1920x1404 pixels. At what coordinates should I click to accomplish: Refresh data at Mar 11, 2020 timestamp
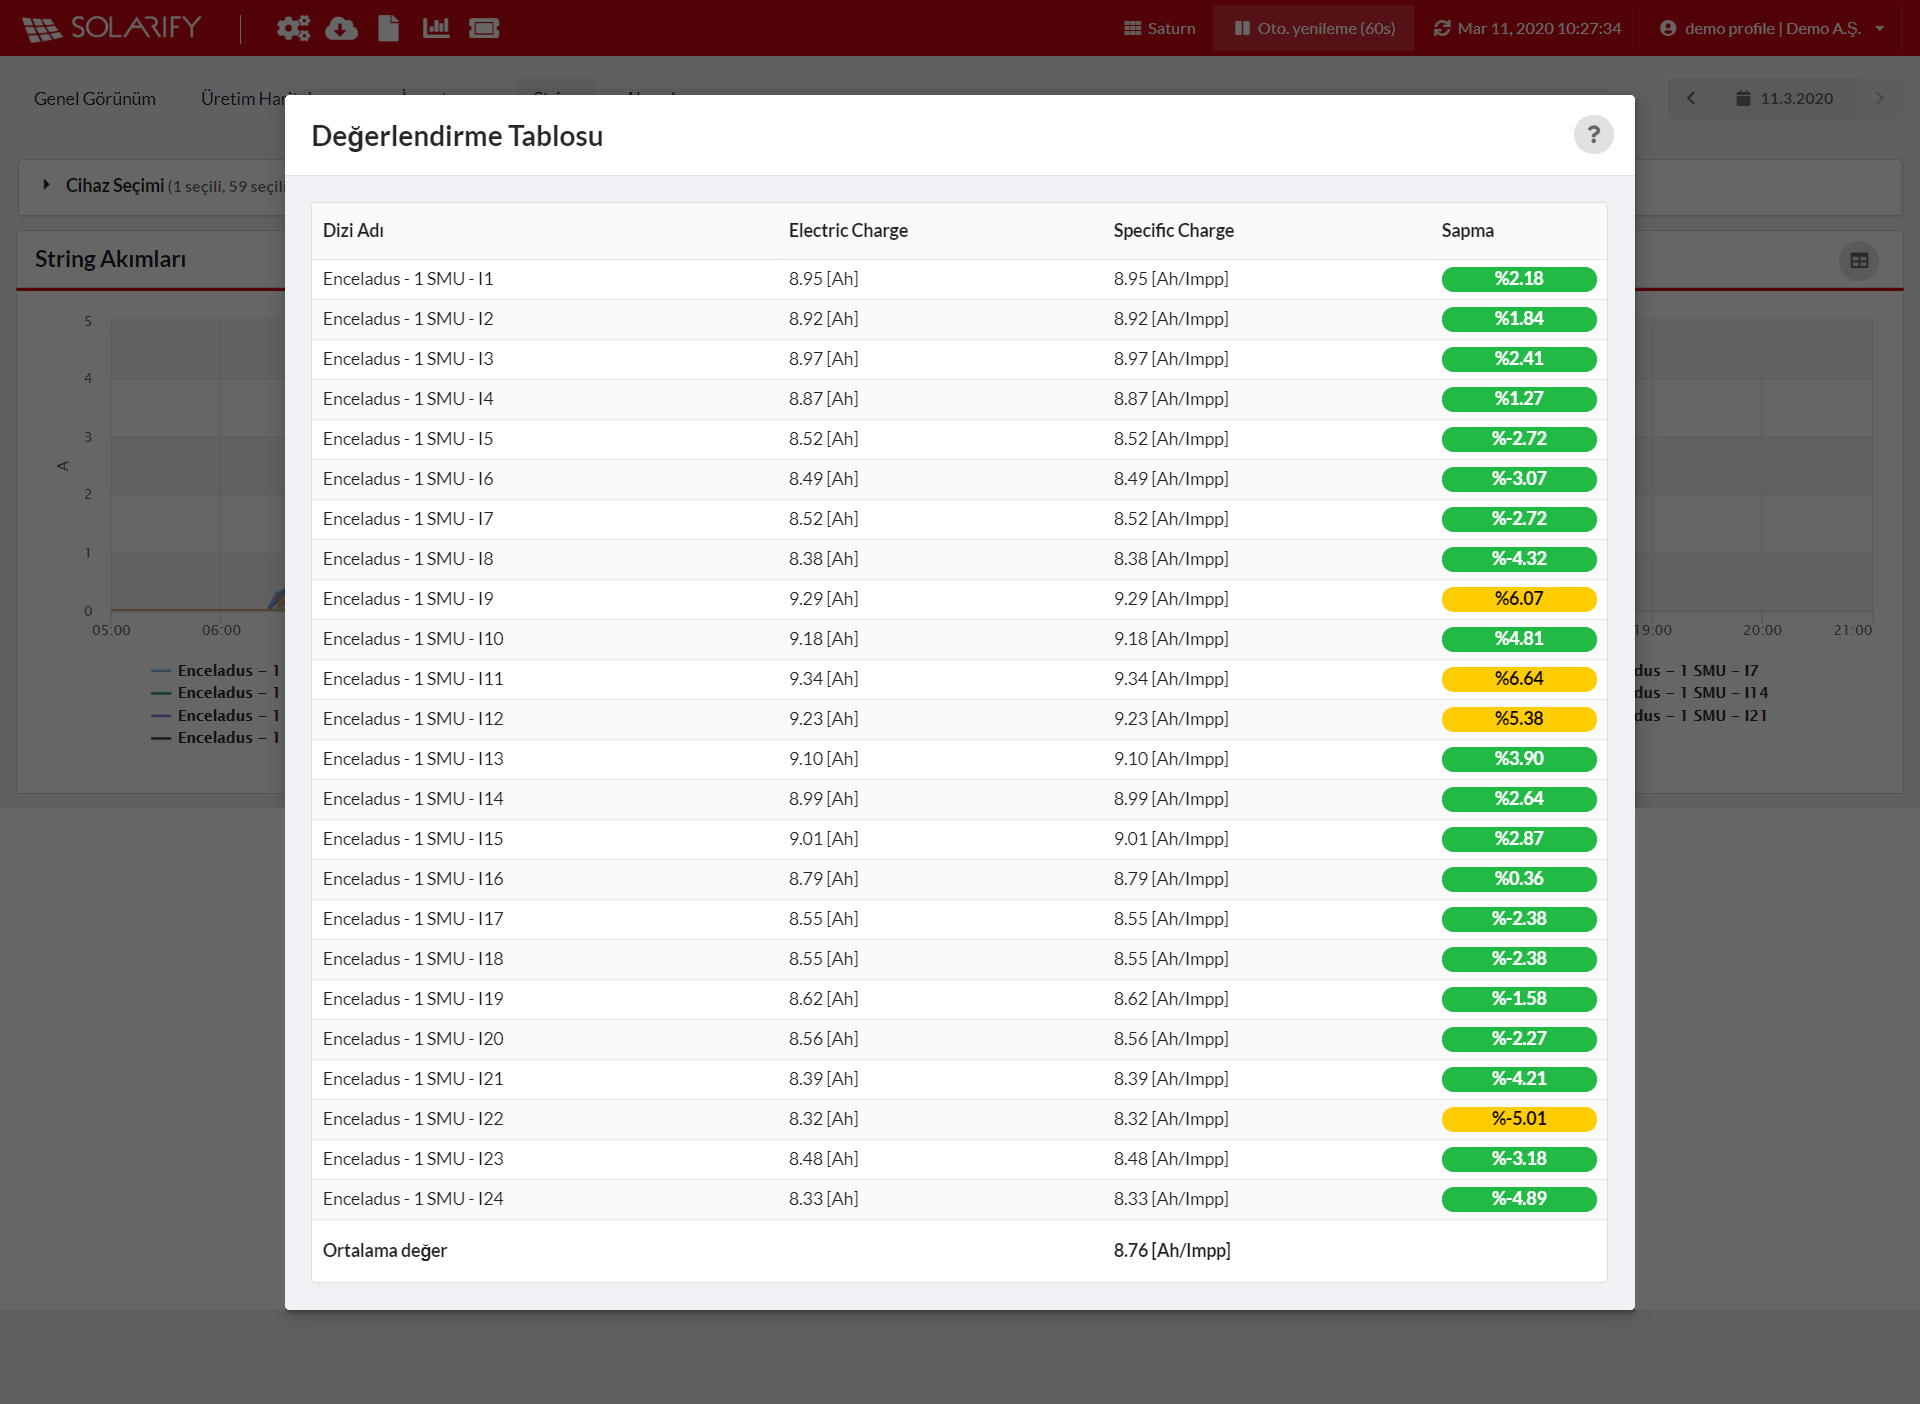(x=1527, y=28)
